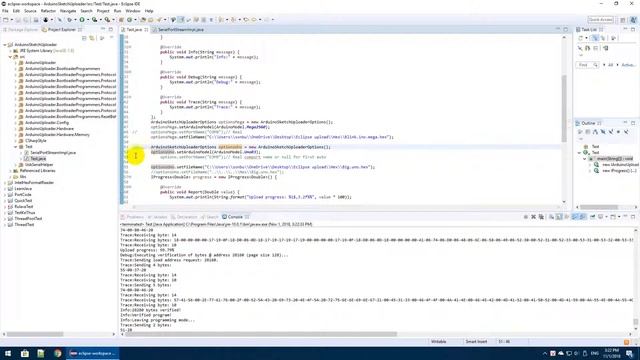Image resolution: width=640 pixels, height=360 pixels.
Task: Open the File menu
Action: [x=5, y=11]
